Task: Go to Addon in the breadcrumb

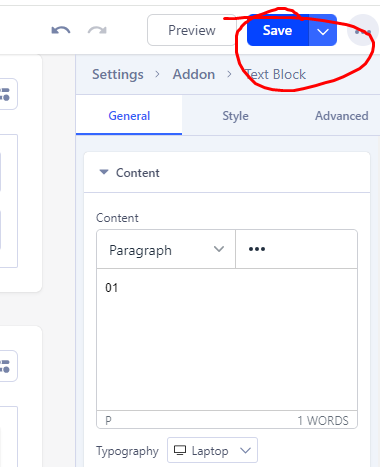Action: pyautogui.click(x=194, y=74)
